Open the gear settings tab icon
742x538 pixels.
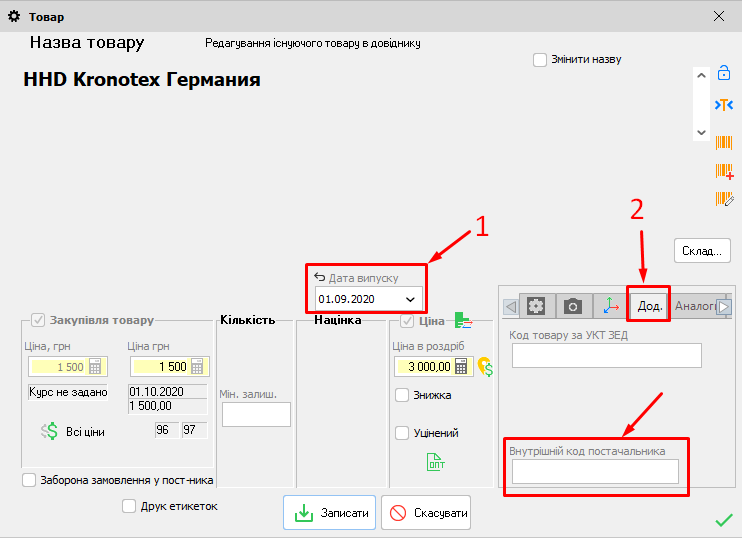[x=537, y=306]
